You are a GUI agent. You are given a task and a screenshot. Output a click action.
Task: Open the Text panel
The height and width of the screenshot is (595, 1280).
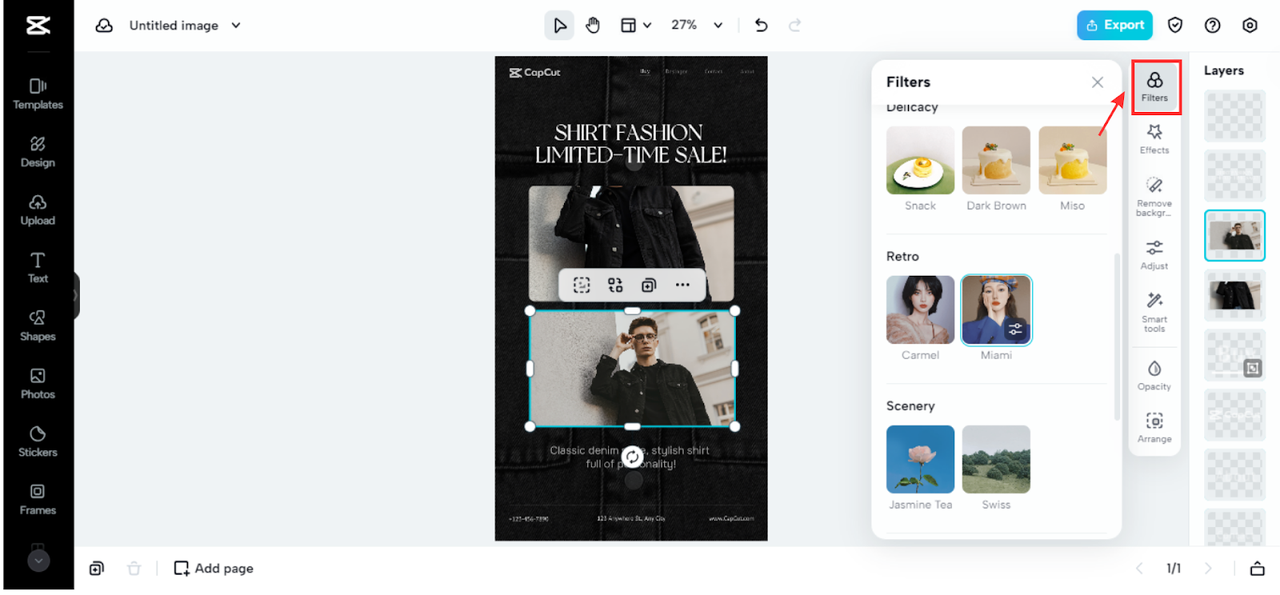(38, 268)
